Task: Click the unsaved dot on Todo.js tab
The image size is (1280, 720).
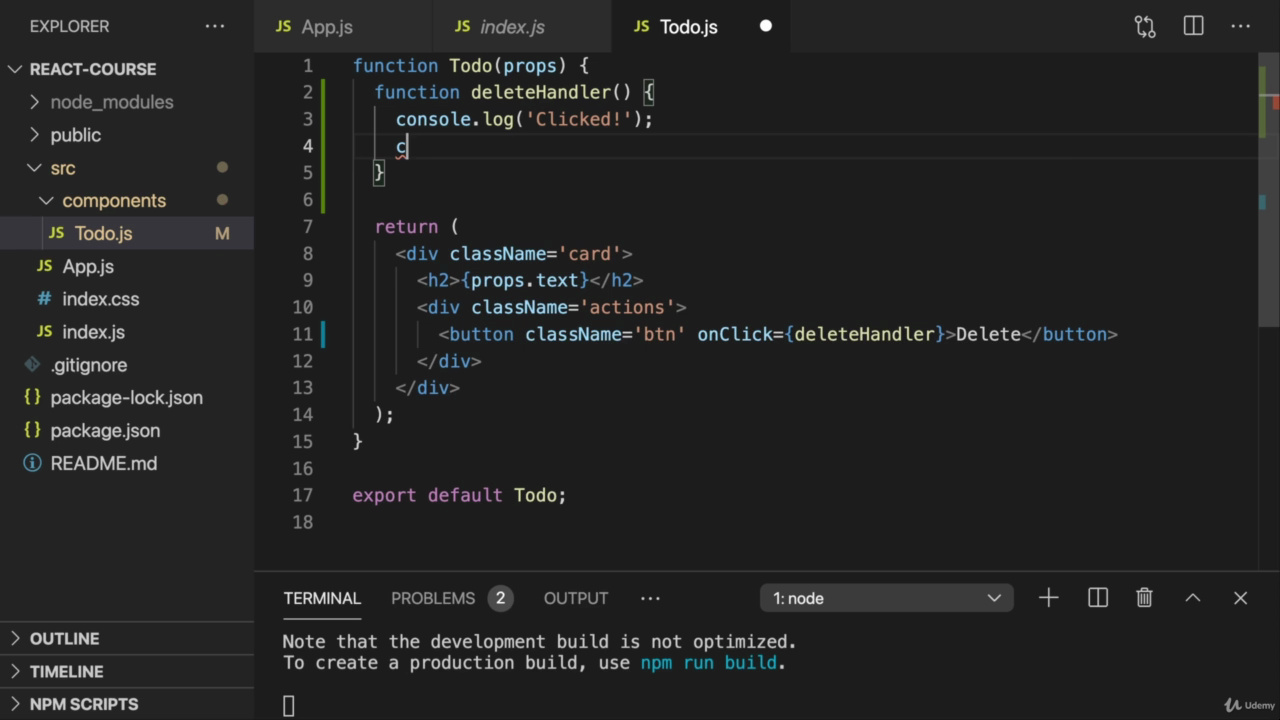Action: [x=766, y=27]
